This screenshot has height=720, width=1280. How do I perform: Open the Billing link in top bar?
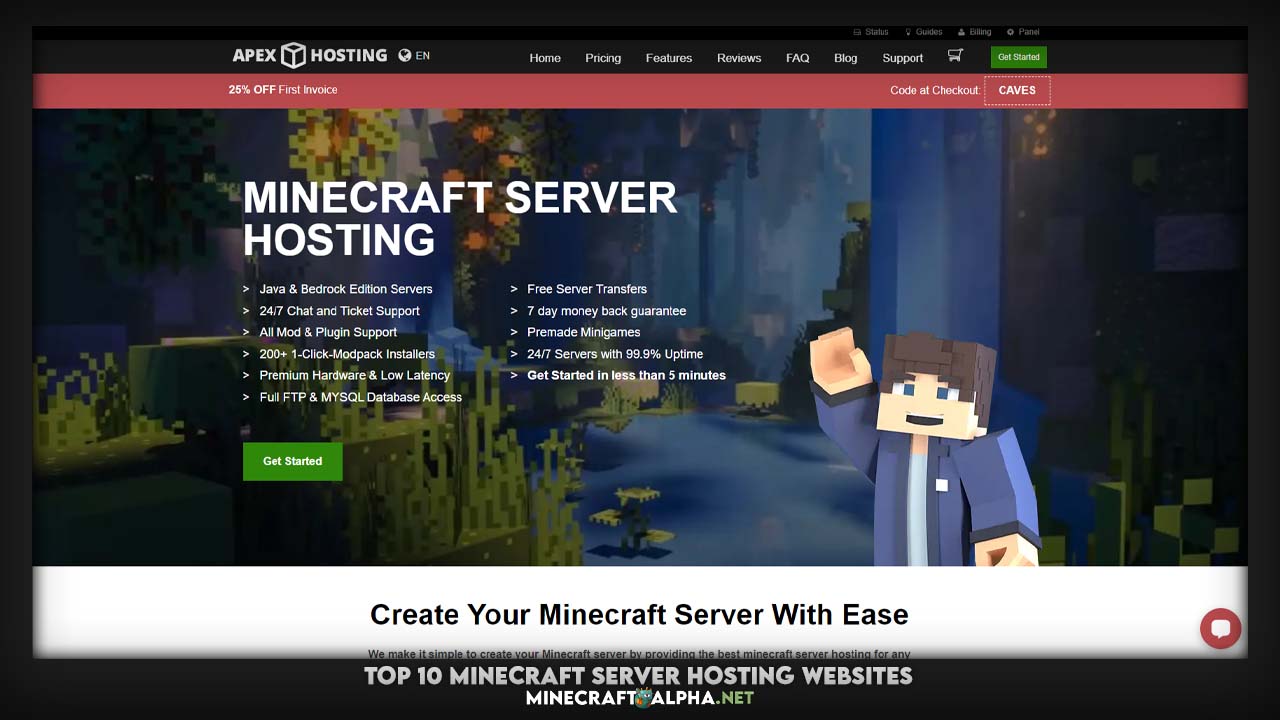[974, 32]
